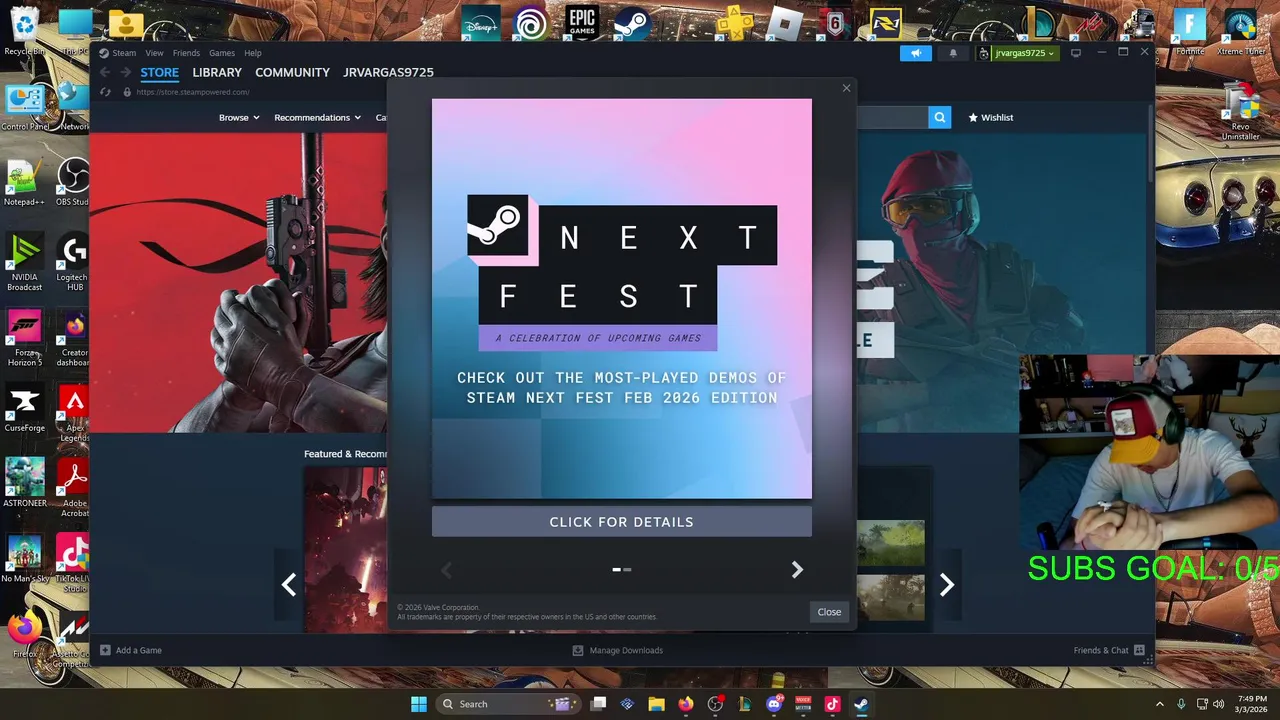1280x720 pixels.
Task: Launch No Man's Sky from the desktop
Action: coord(24,558)
